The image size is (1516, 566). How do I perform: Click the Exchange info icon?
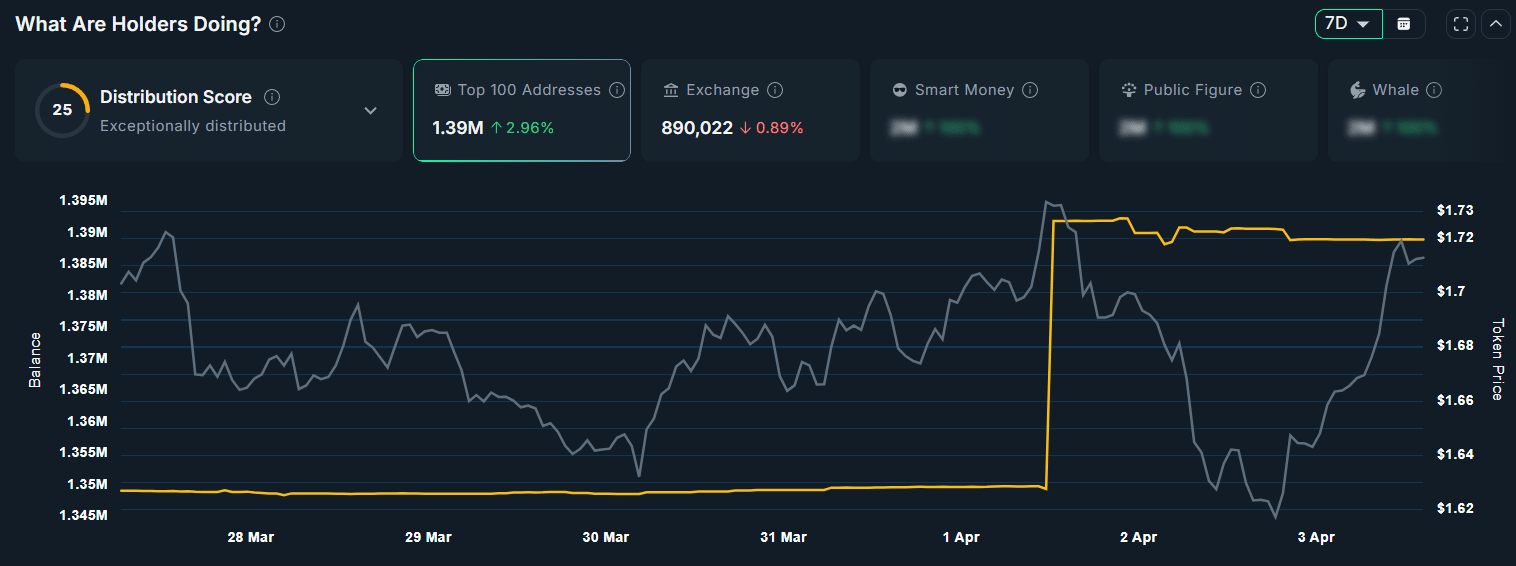point(775,90)
